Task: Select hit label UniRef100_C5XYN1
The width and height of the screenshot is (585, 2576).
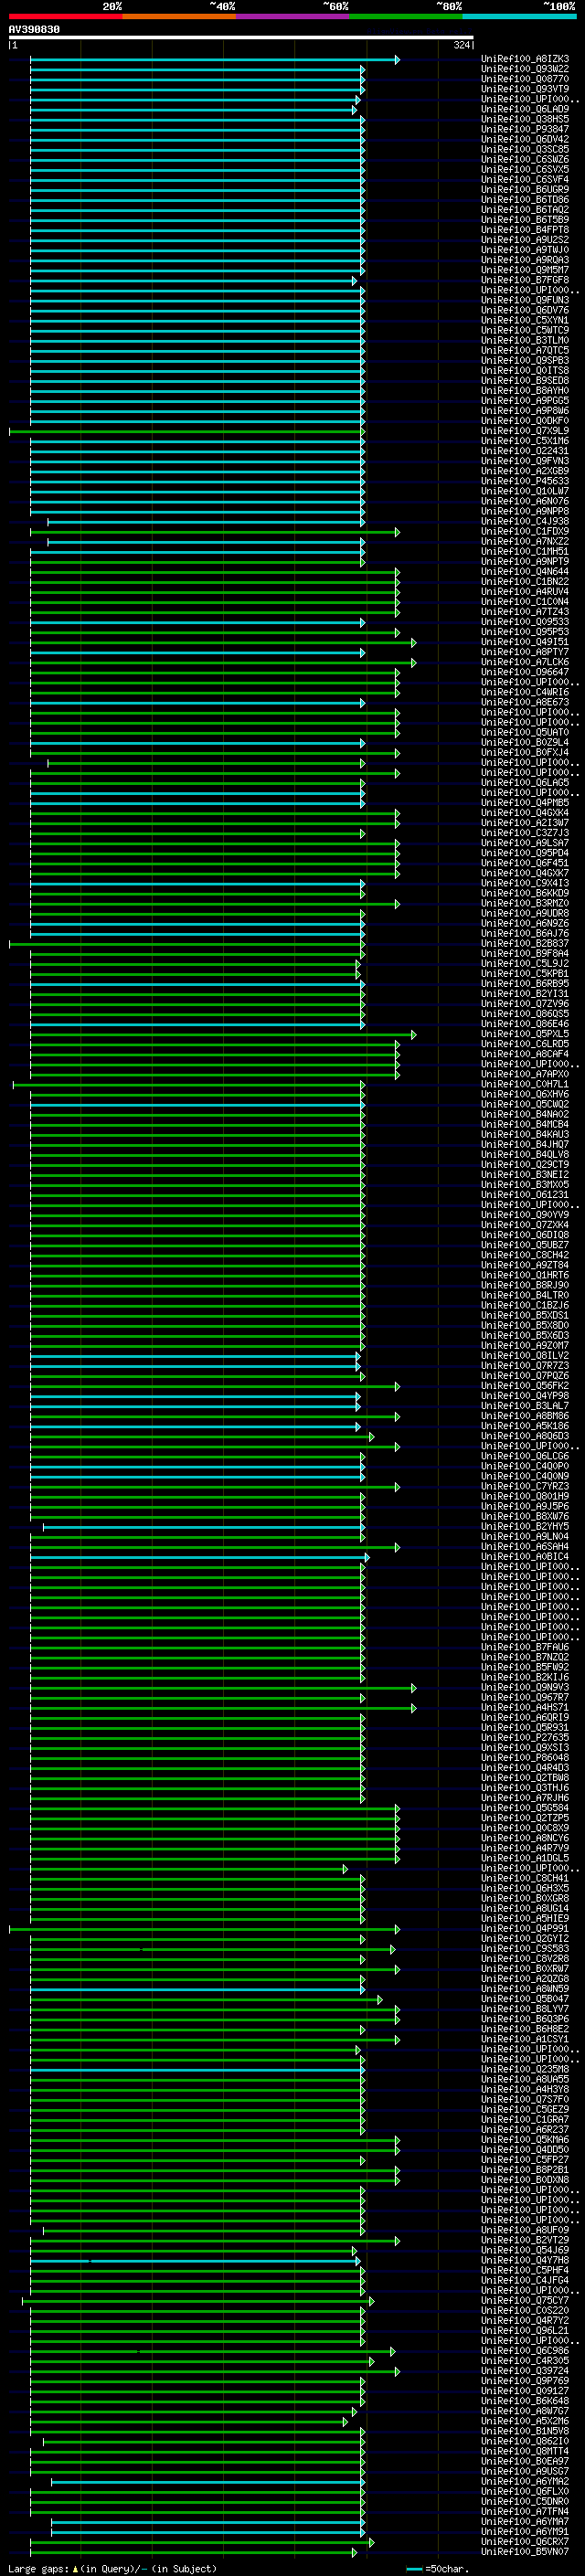Action: 525,320
